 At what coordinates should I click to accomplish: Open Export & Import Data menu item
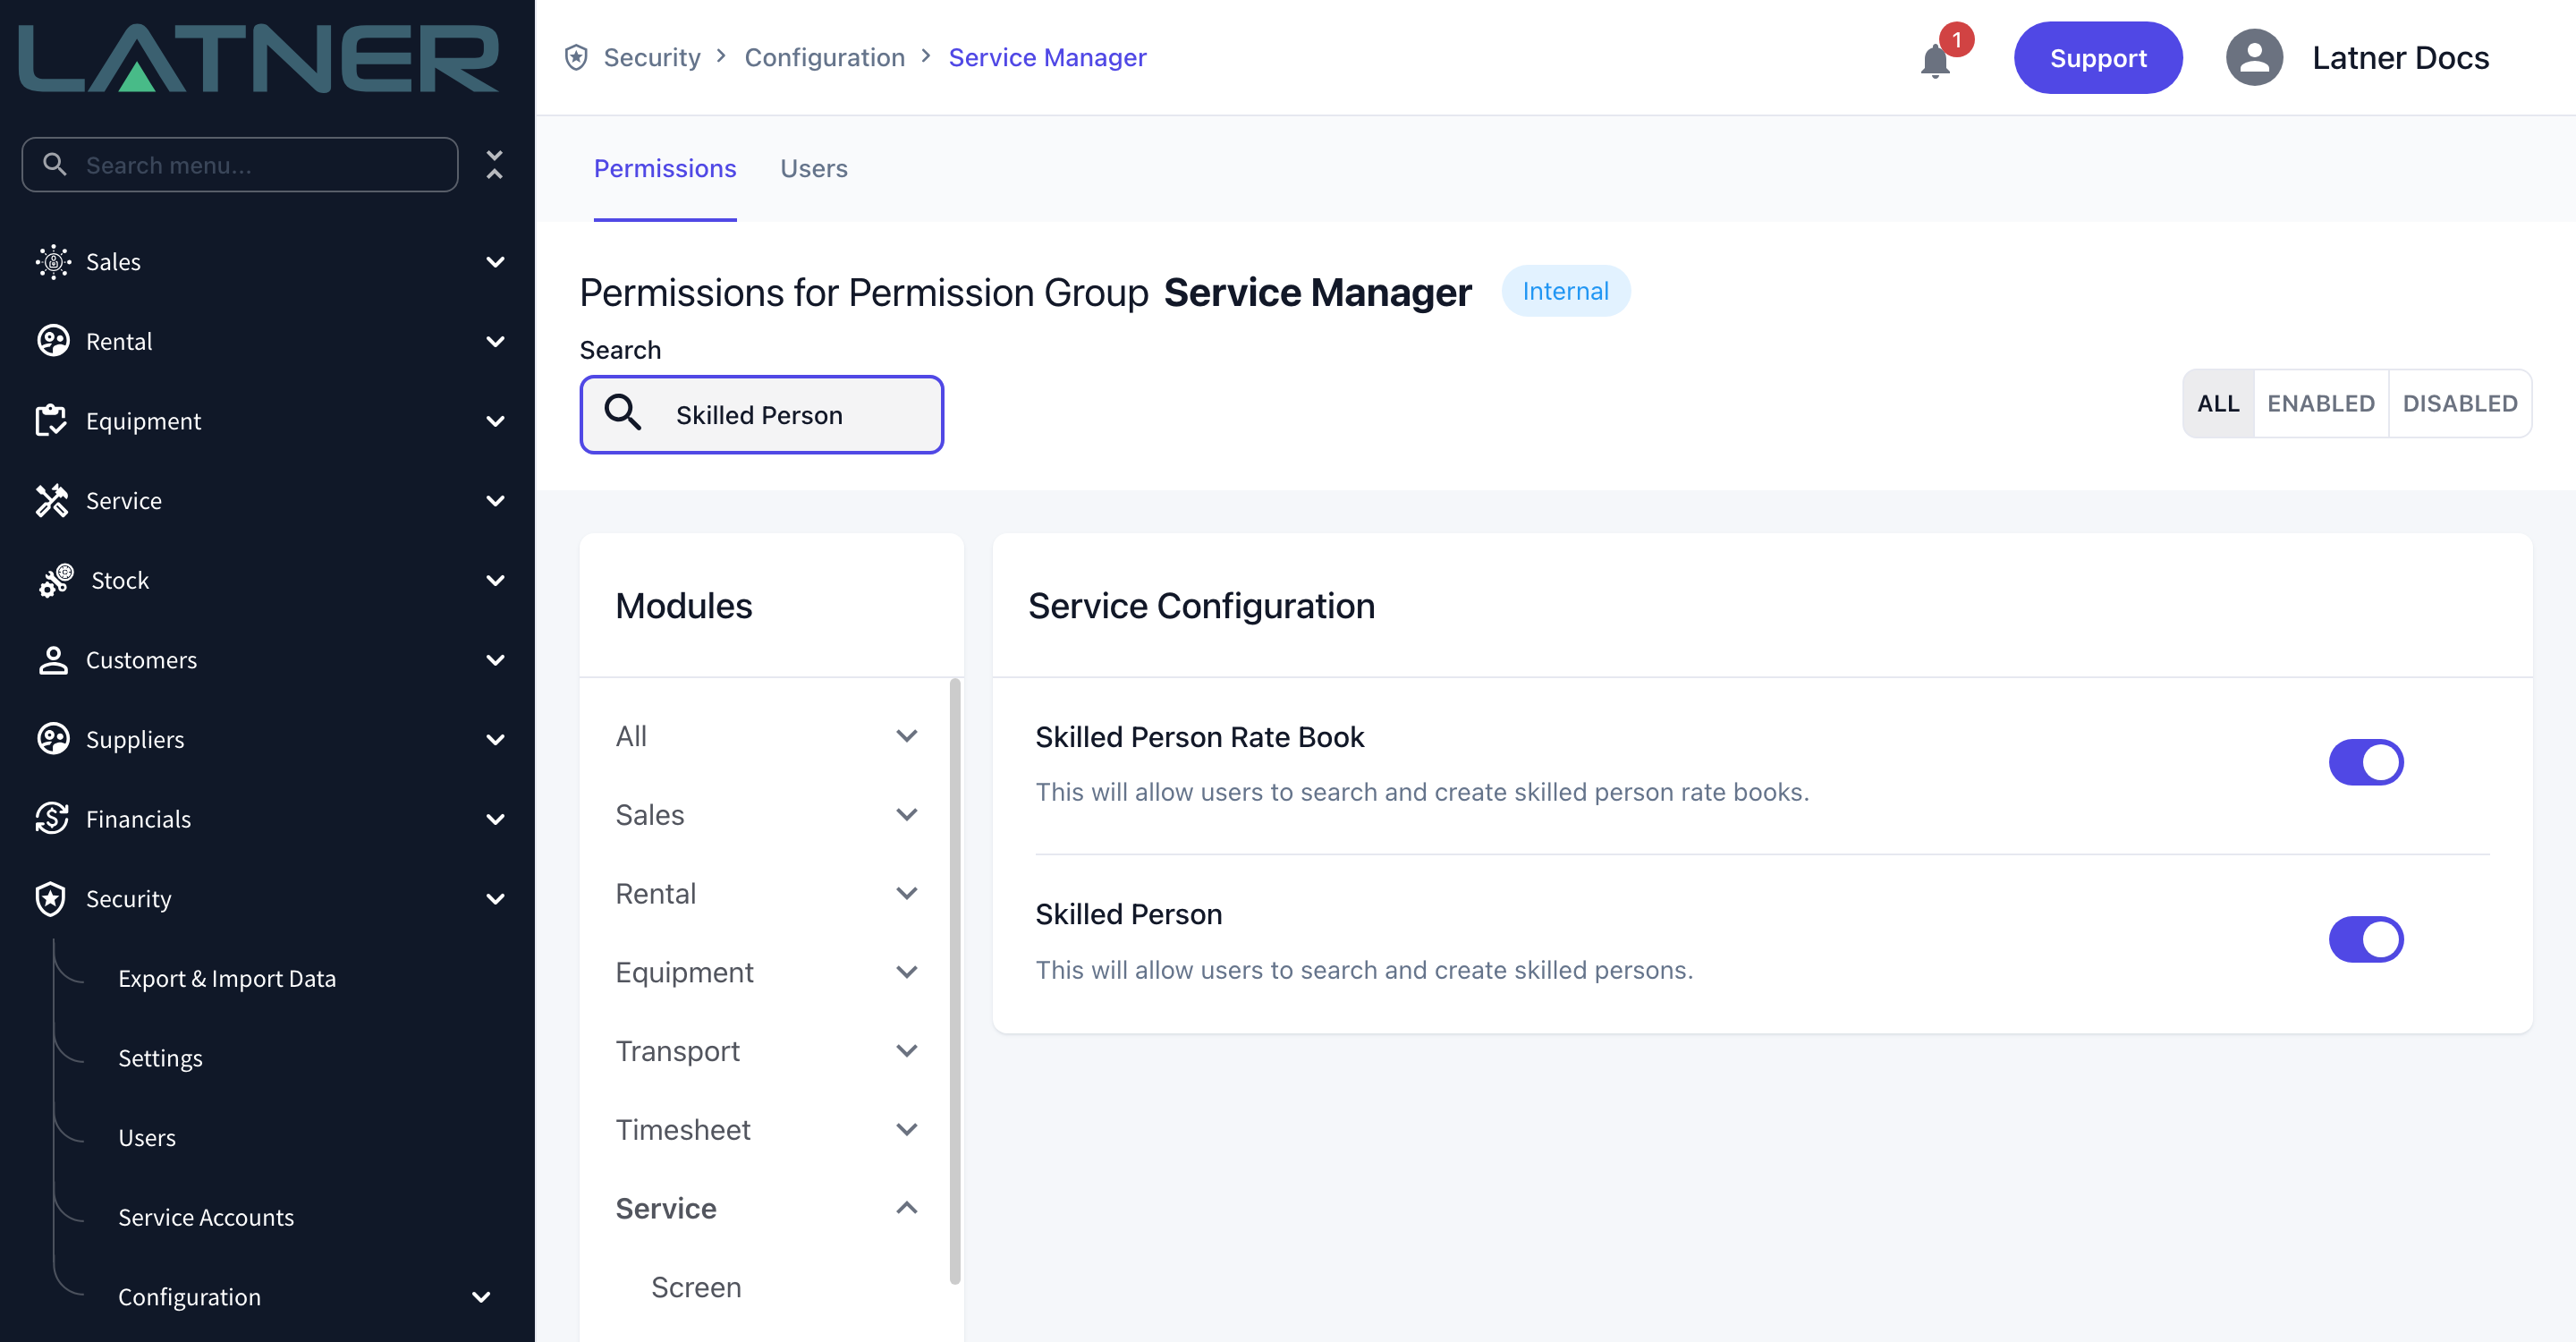[227, 978]
